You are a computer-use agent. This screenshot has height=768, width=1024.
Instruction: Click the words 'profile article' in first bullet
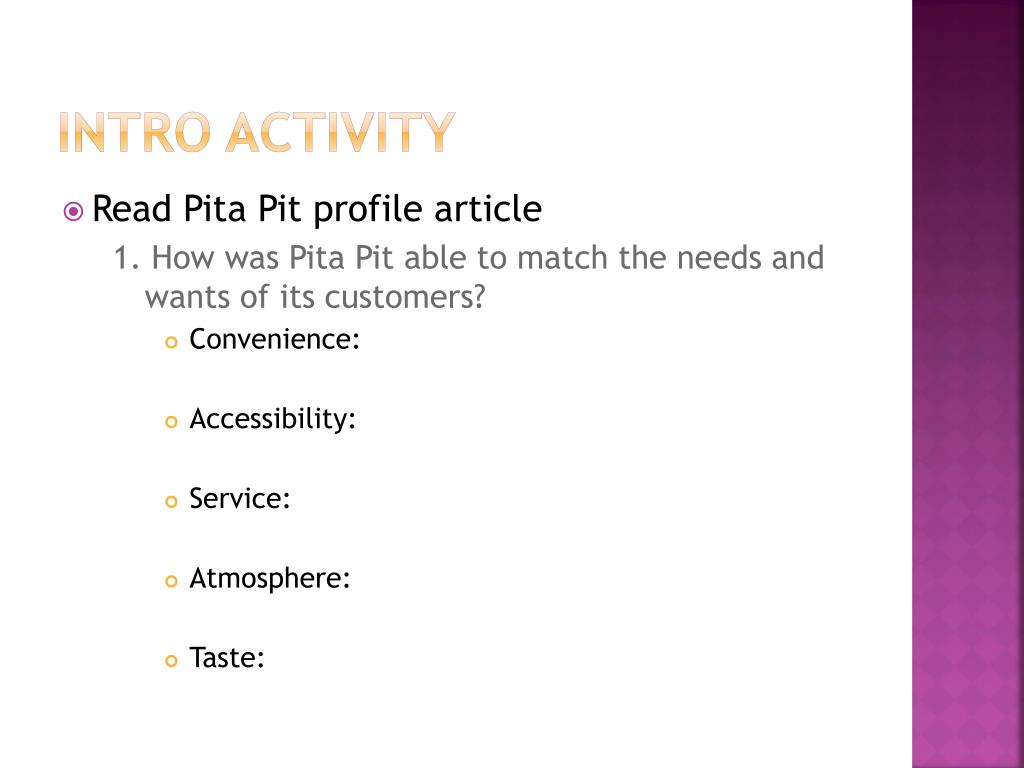click(x=428, y=210)
